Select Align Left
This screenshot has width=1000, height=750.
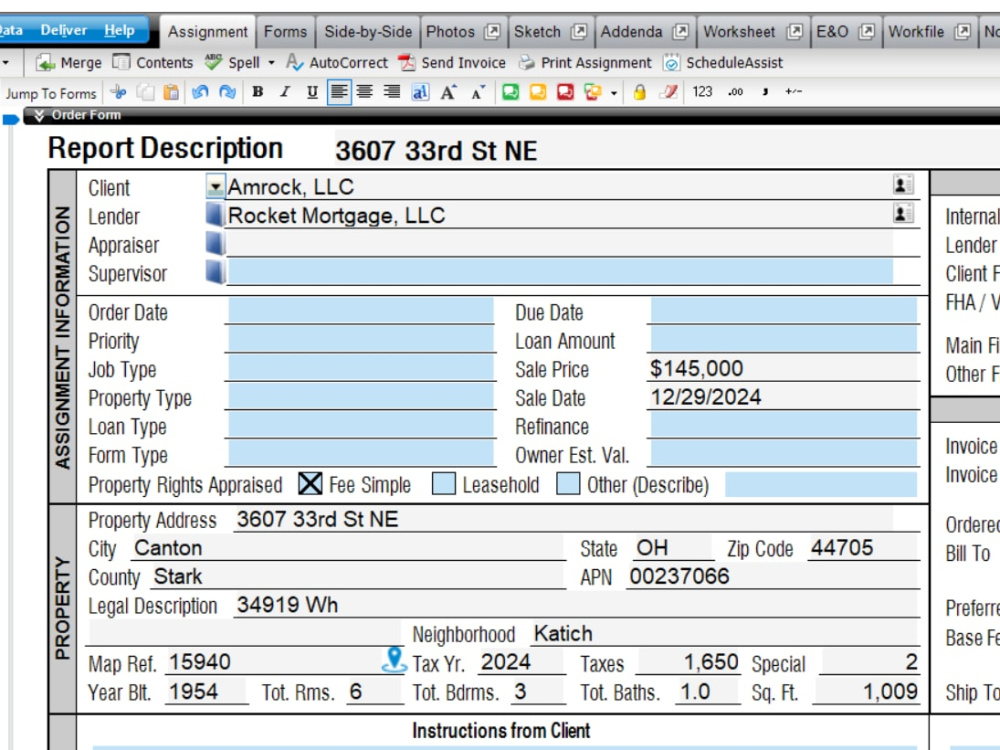(x=339, y=92)
